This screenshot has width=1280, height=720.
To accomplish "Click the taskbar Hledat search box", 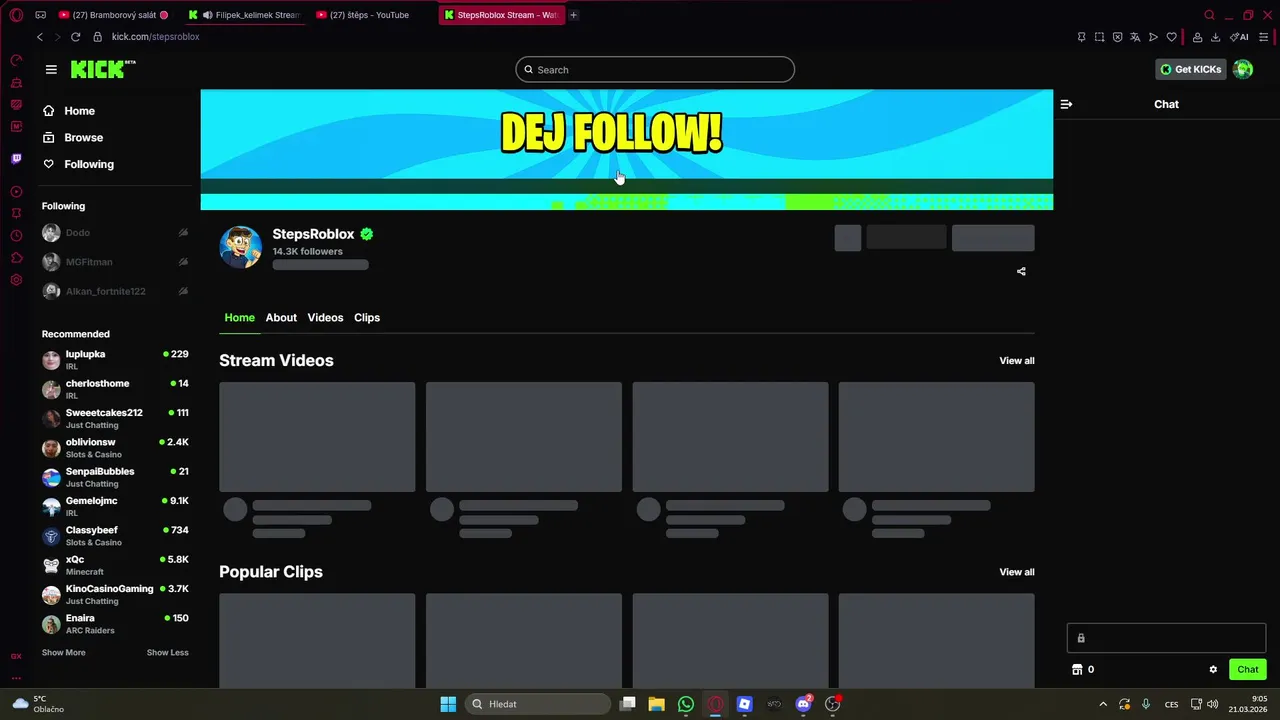I will click(539, 704).
